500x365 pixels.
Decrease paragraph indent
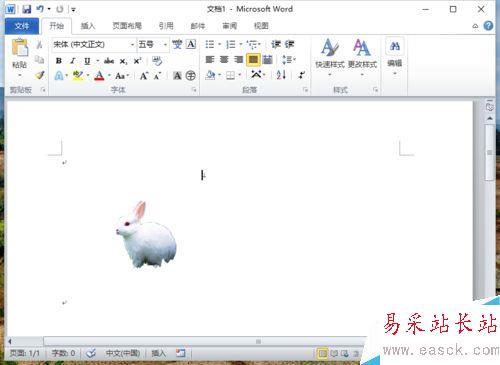(x=276, y=44)
